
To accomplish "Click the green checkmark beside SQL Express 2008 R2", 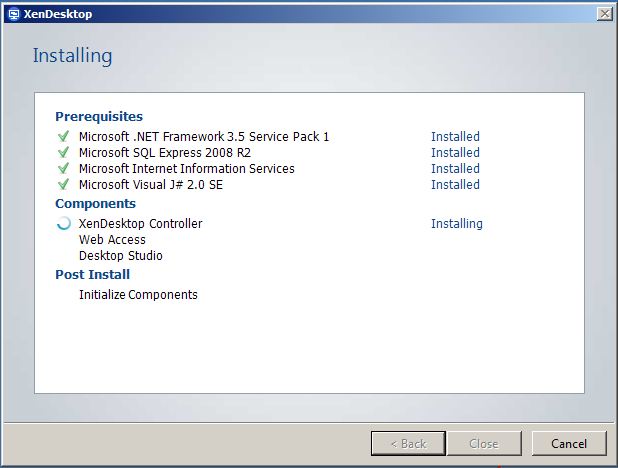I will click(63, 152).
